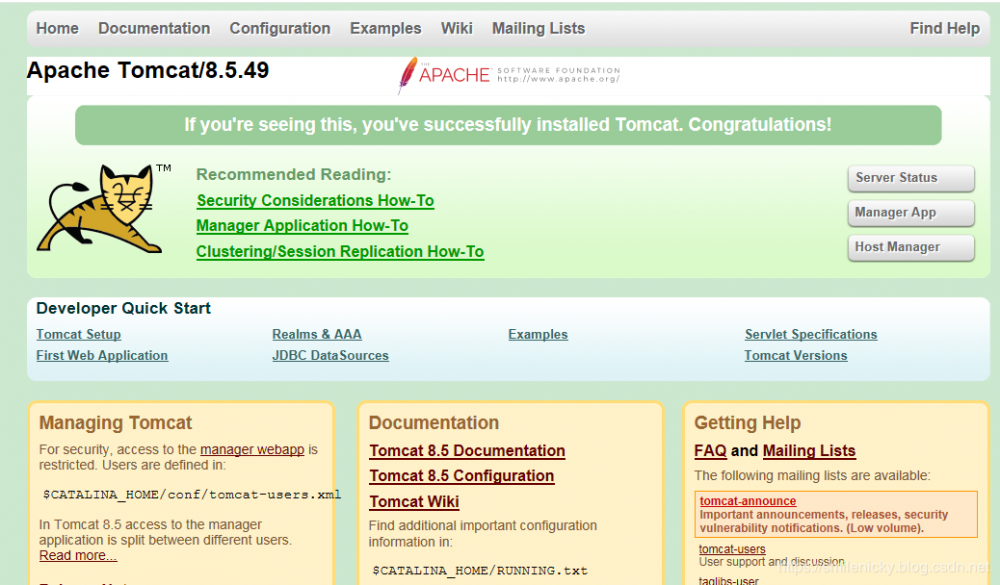This screenshot has width=1000, height=585.
Task: Click the Host Manager button
Action: [911, 247]
